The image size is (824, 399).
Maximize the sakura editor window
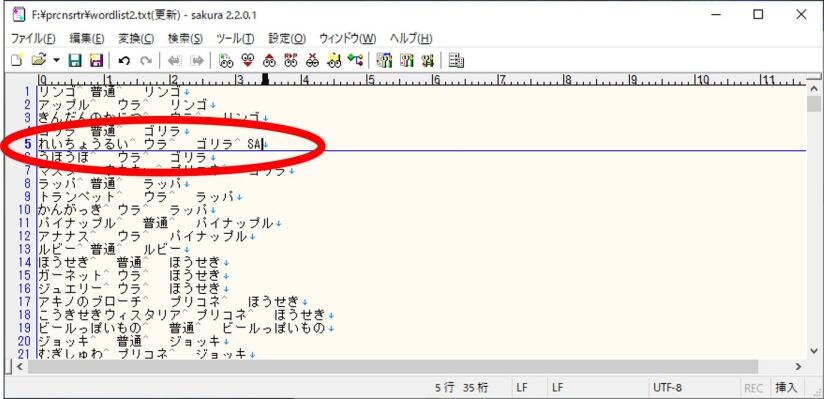click(x=758, y=15)
